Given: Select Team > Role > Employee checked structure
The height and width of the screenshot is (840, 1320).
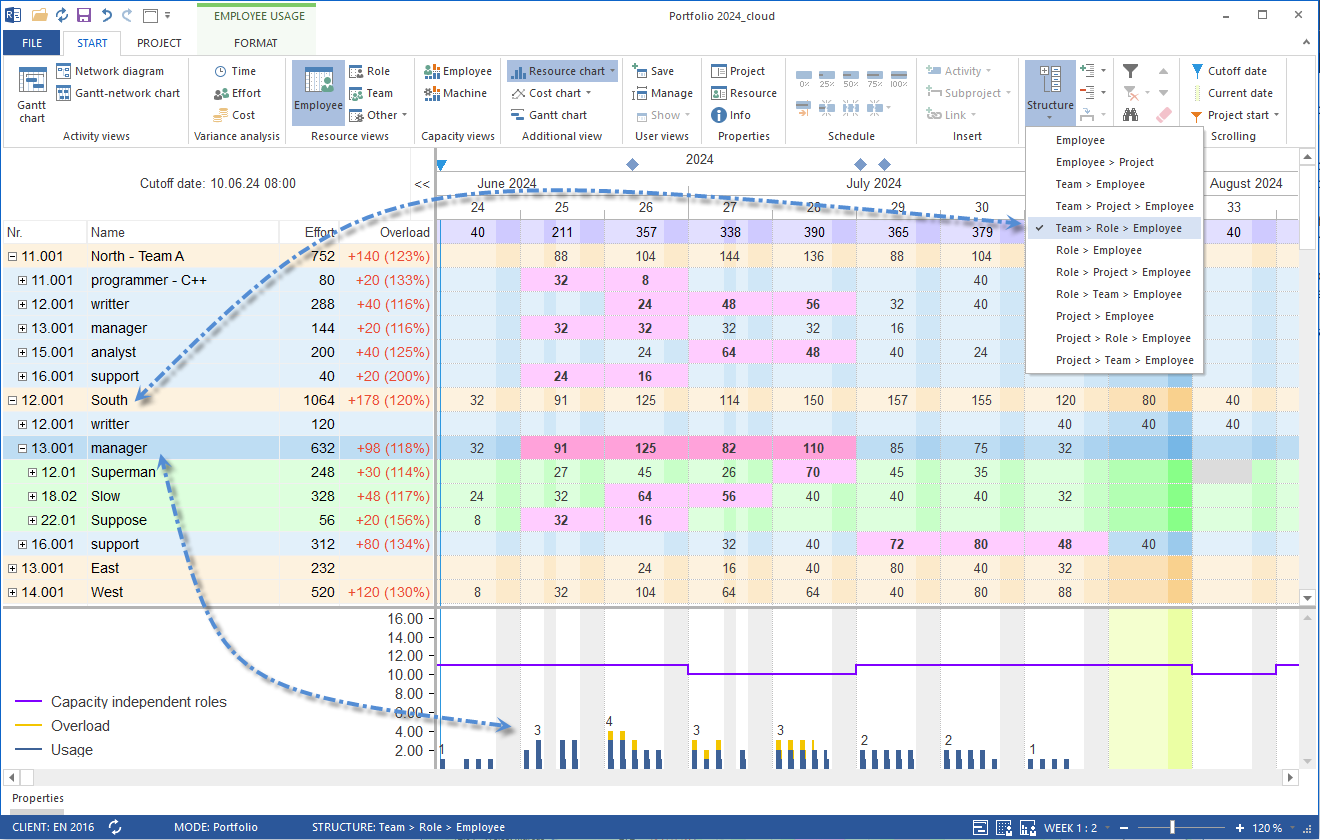Looking at the screenshot, I should click(x=1115, y=228).
